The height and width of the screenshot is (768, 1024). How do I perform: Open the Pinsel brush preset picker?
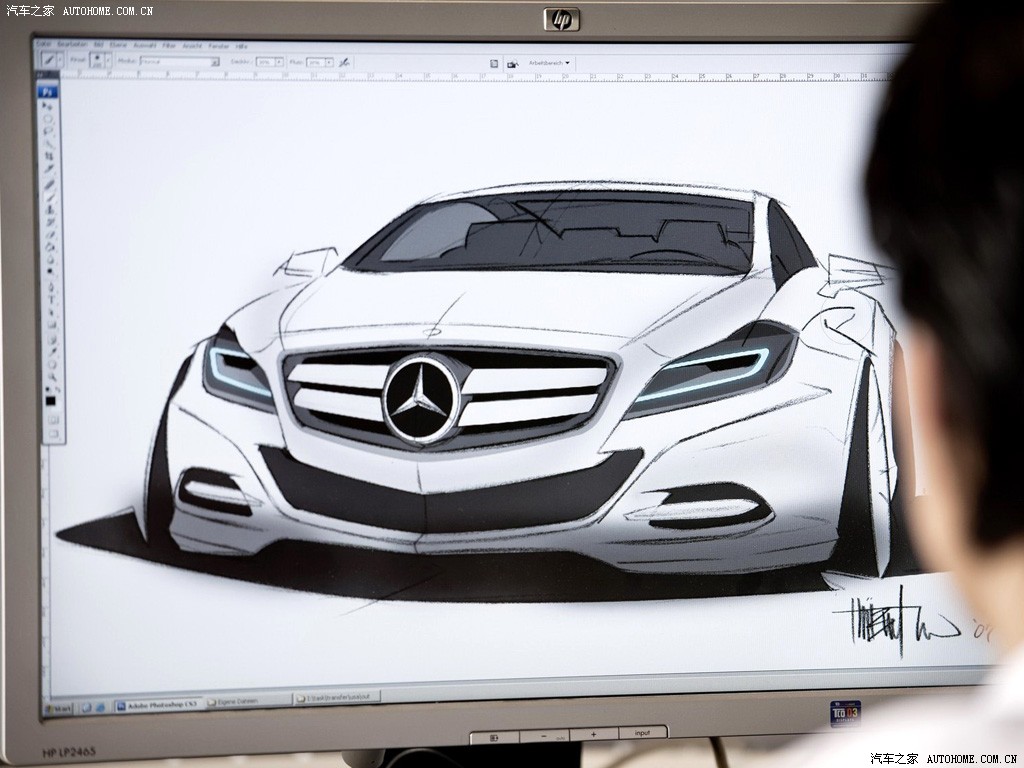(x=98, y=61)
